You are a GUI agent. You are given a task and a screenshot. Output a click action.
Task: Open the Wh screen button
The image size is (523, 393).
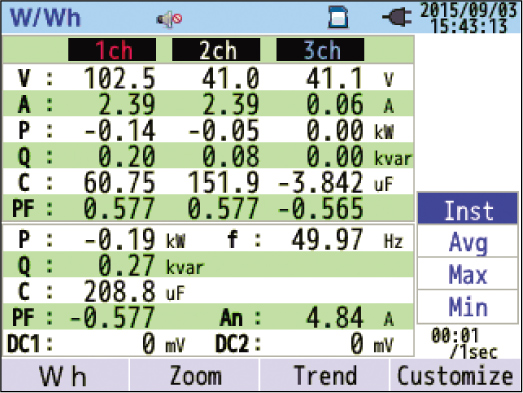click(x=65, y=375)
